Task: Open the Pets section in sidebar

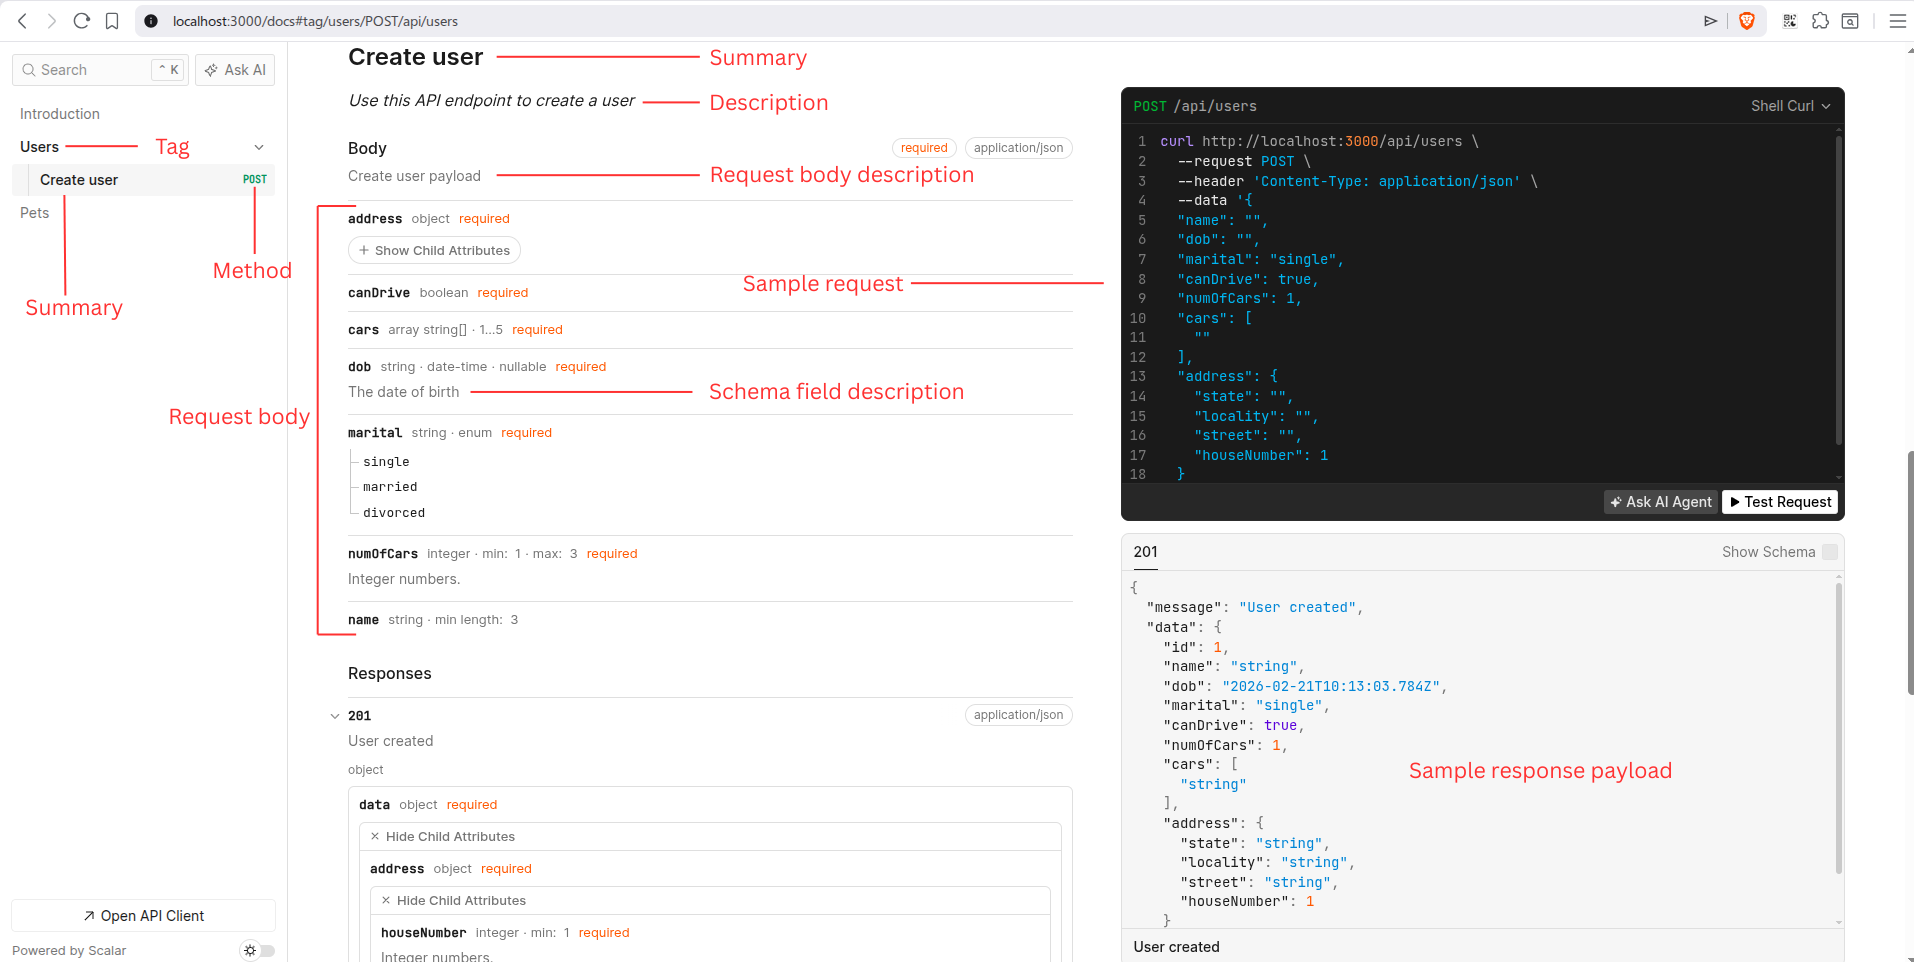Action: [x=35, y=212]
